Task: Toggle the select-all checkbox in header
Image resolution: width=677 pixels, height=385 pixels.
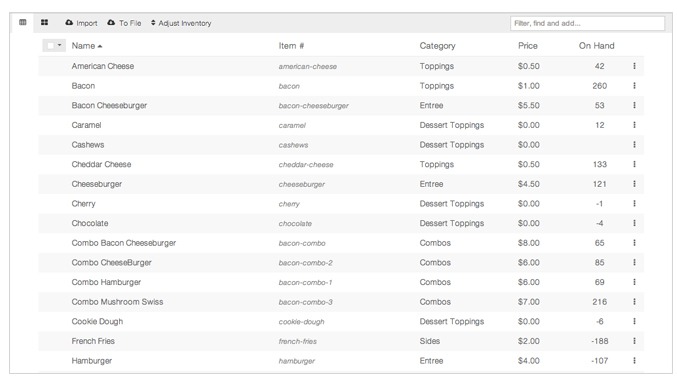Action: 51,45
